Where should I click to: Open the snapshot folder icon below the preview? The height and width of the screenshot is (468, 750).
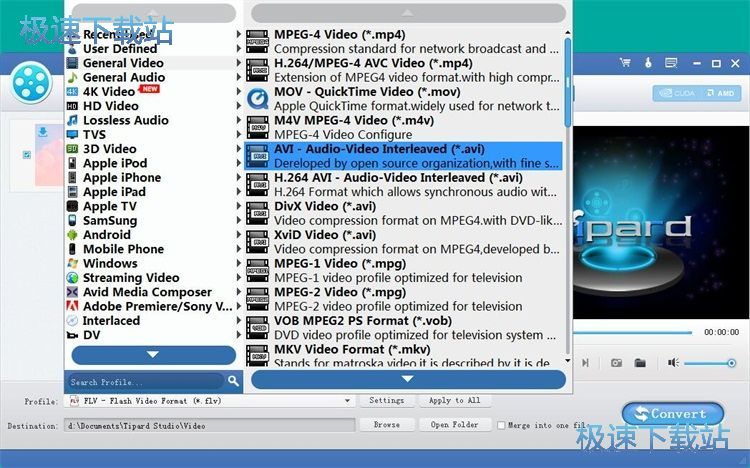[x=640, y=363]
